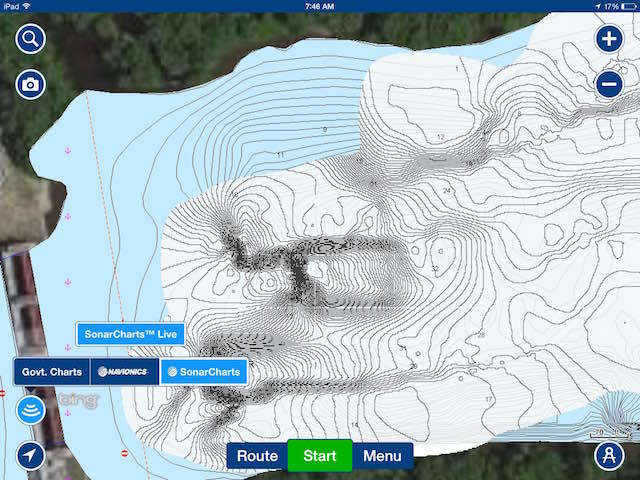Switch to Govt. Charts view

pos(52,372)
